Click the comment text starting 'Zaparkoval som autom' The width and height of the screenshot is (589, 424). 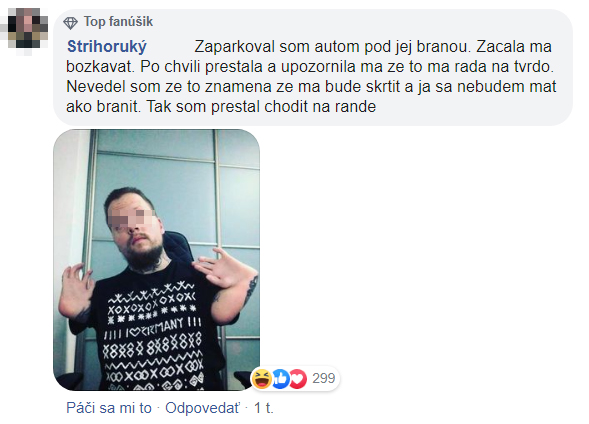(x=311, y=77)
